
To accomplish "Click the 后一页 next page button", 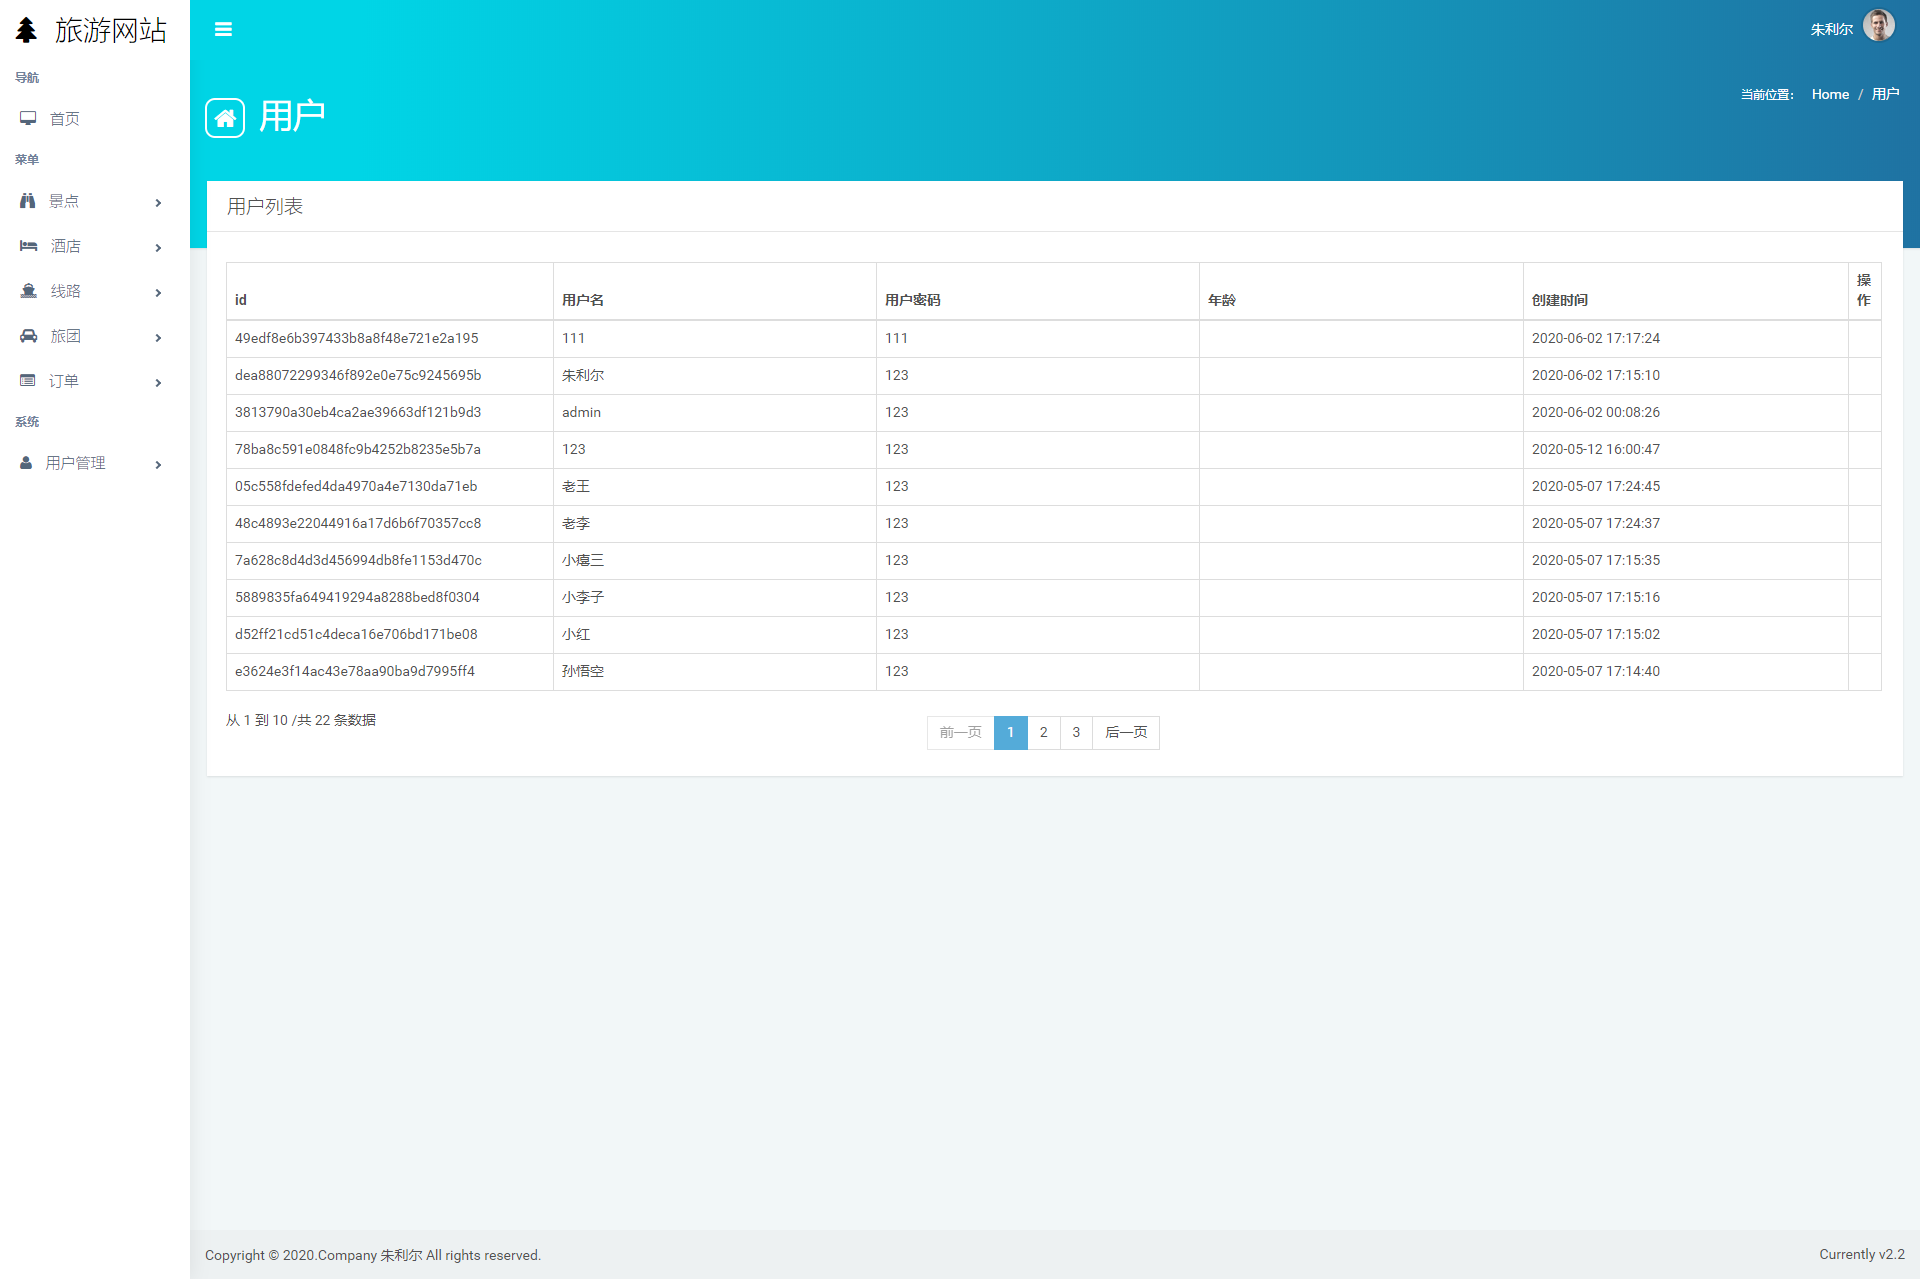I will (x=1126, y=733).
